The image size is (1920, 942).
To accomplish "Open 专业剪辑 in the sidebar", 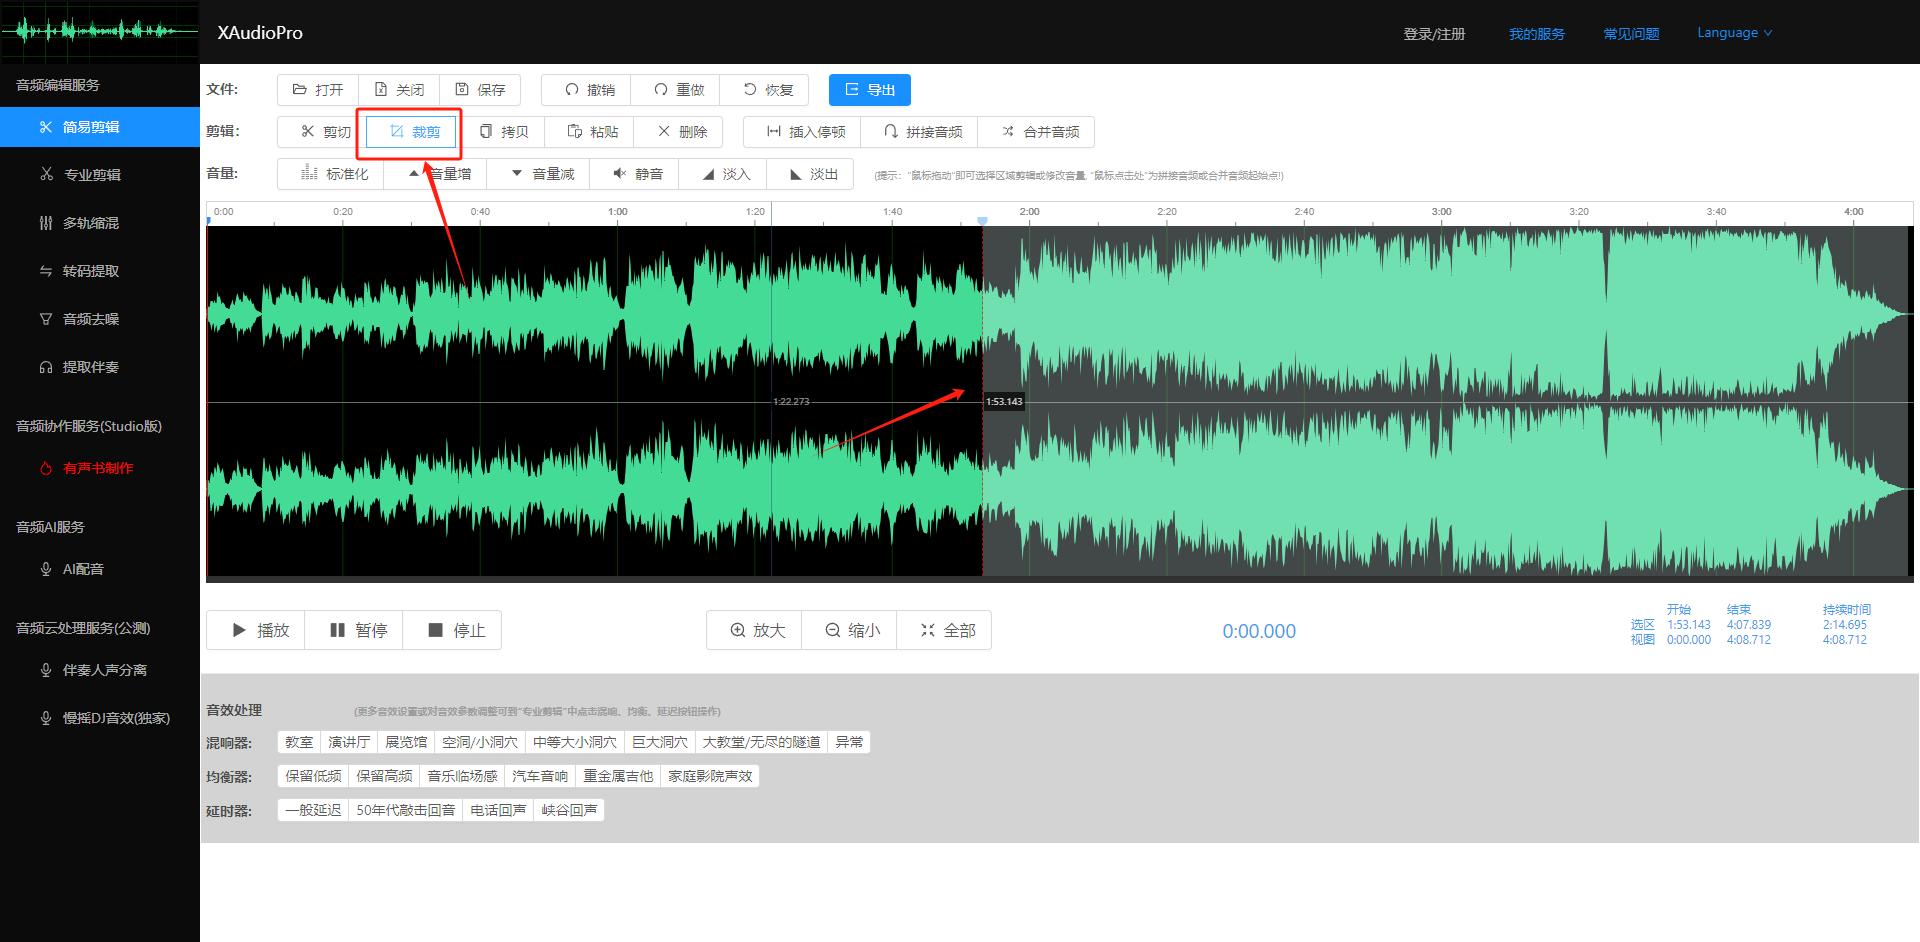I will pos(91,175).
